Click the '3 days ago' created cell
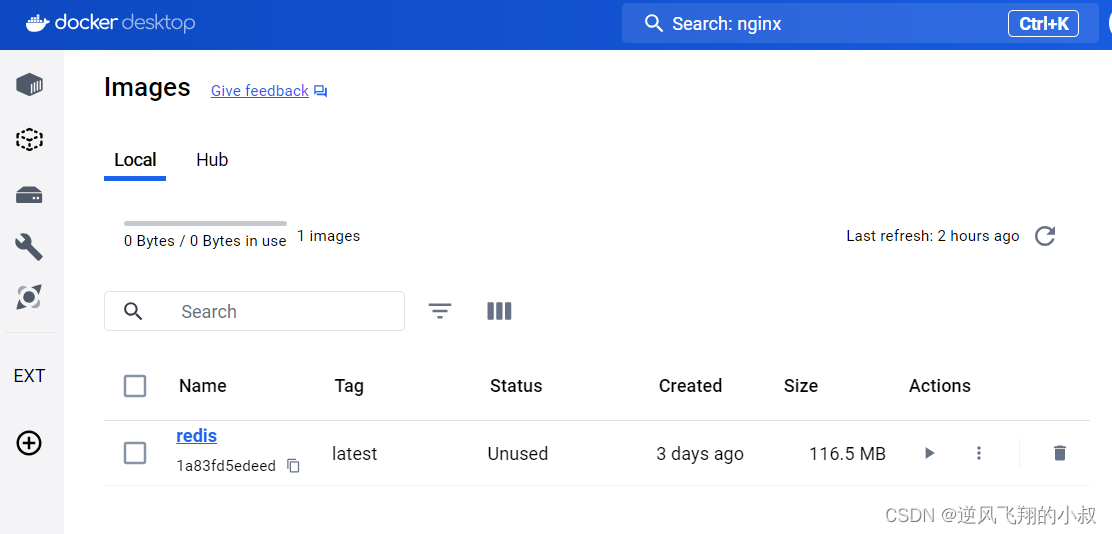1112x534 pixels. 700,453
